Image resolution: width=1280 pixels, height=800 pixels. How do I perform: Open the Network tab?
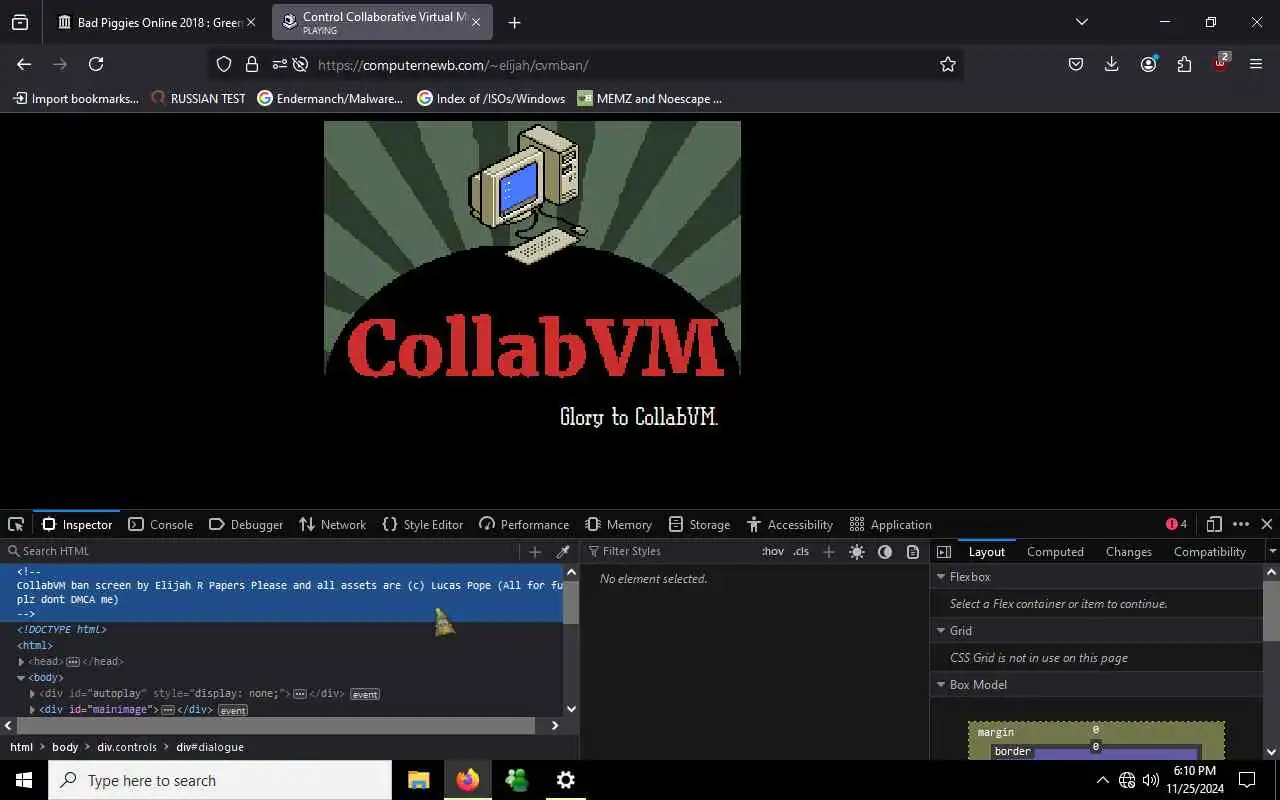(333, 524)
